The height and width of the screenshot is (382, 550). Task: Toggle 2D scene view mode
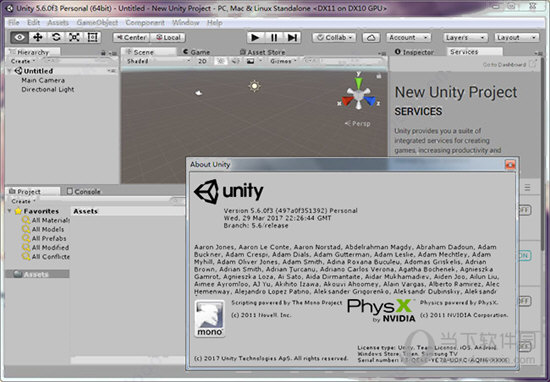[202, 61]
